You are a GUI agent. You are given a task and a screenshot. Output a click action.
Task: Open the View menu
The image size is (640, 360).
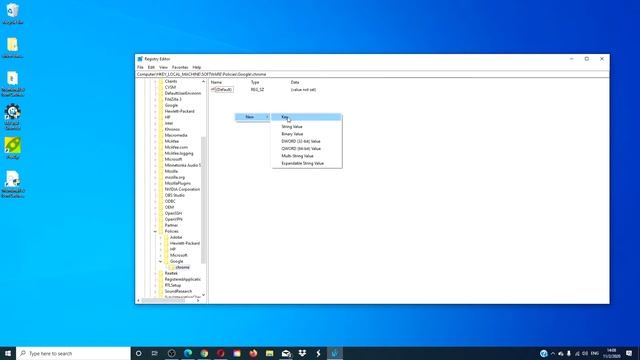(x=163, y=67)
